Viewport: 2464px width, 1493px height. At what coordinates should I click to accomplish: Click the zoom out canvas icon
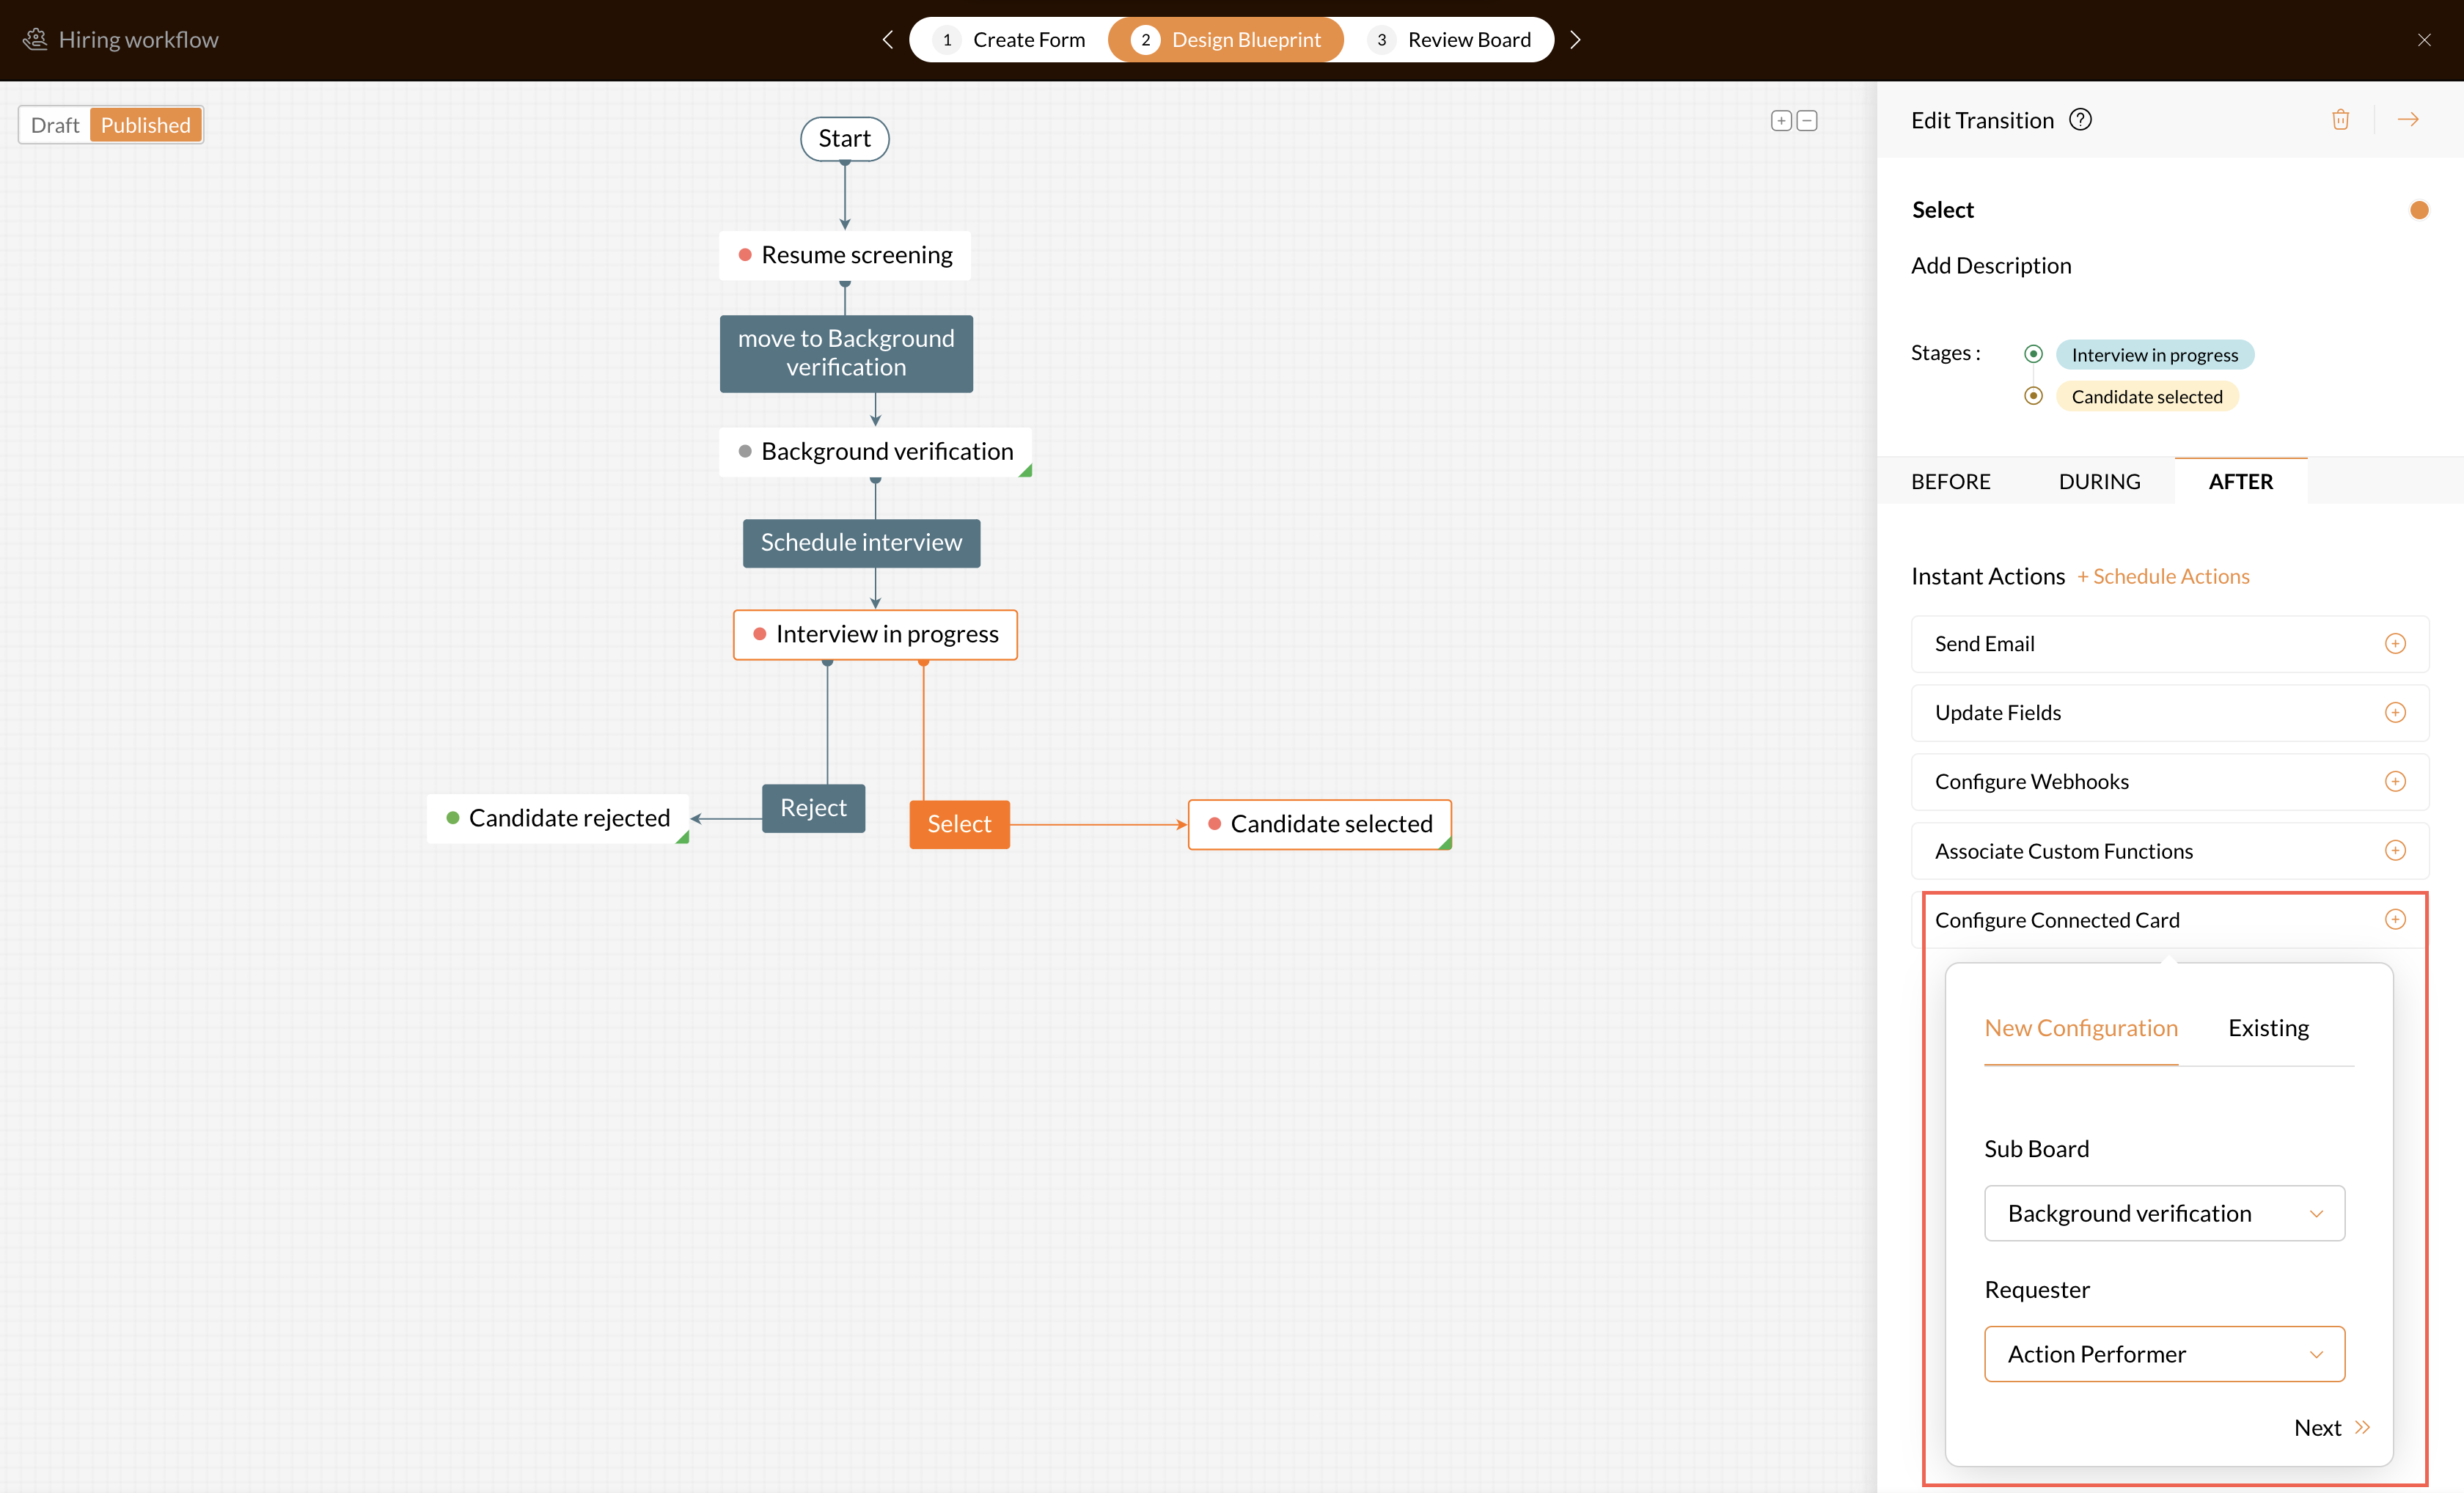1807,121
